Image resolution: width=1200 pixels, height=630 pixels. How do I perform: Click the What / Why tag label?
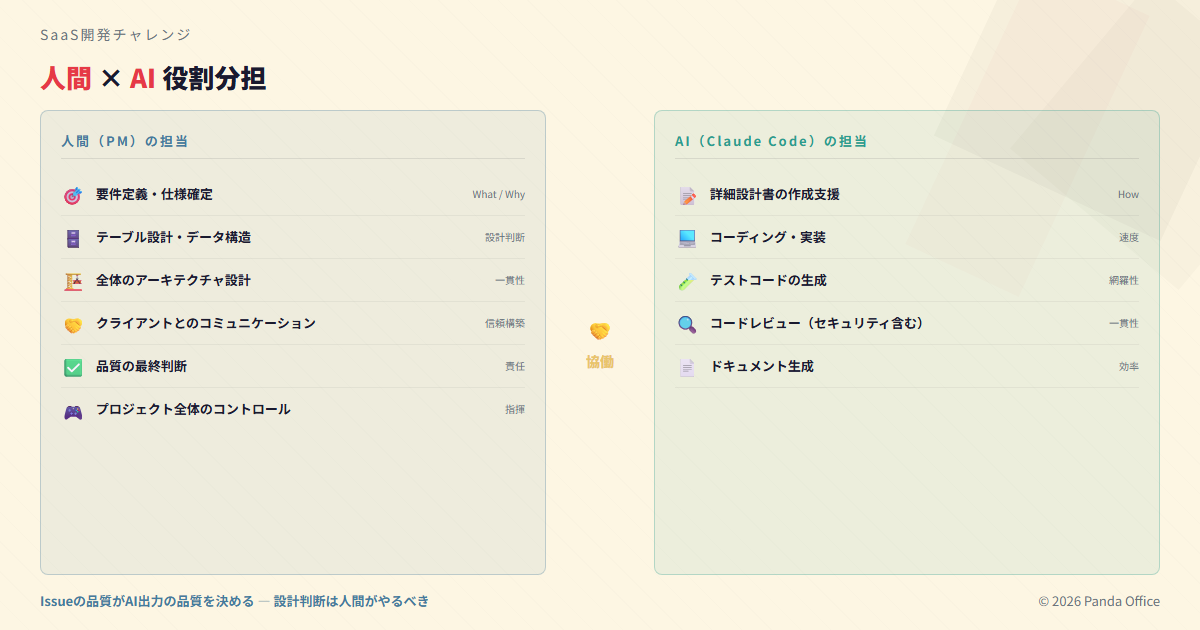(x=498, y=195)
